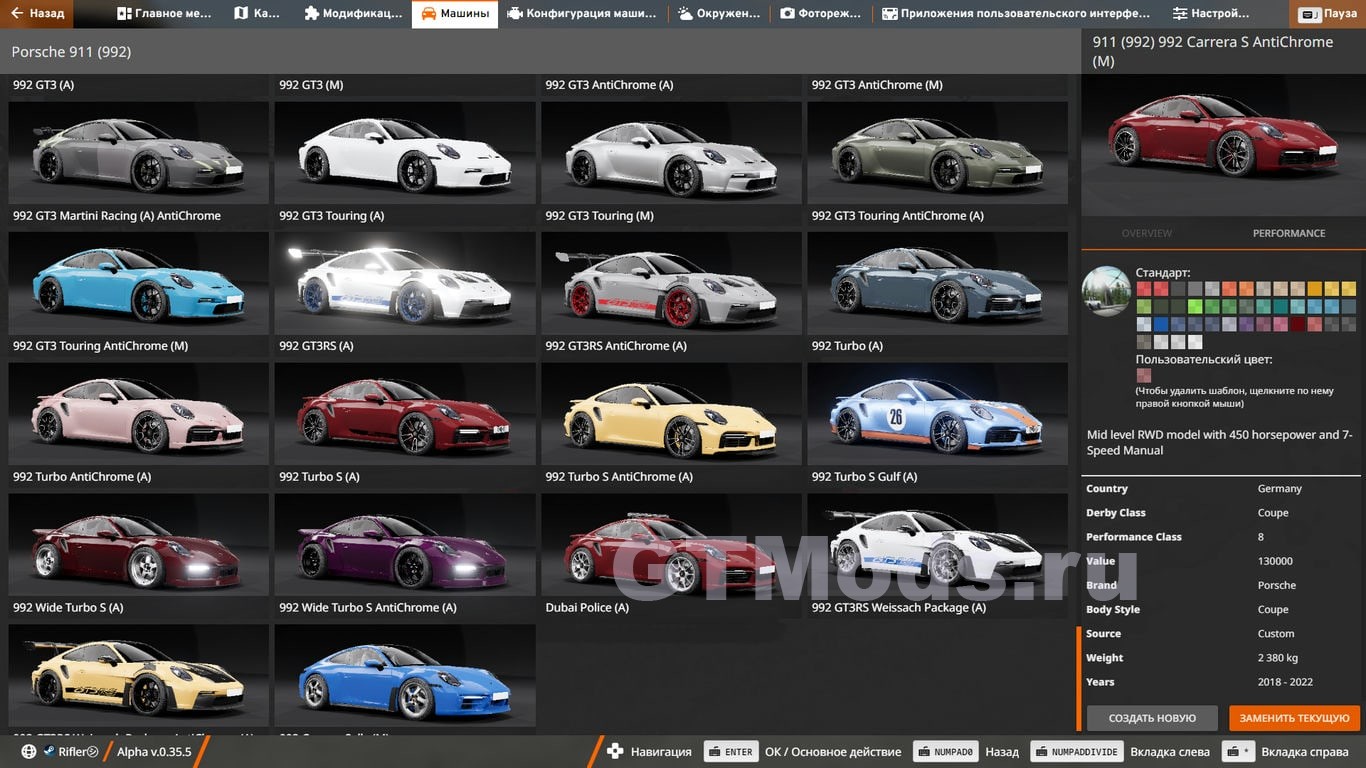Click the 'Custom' source value

[x=1276, y=634]
